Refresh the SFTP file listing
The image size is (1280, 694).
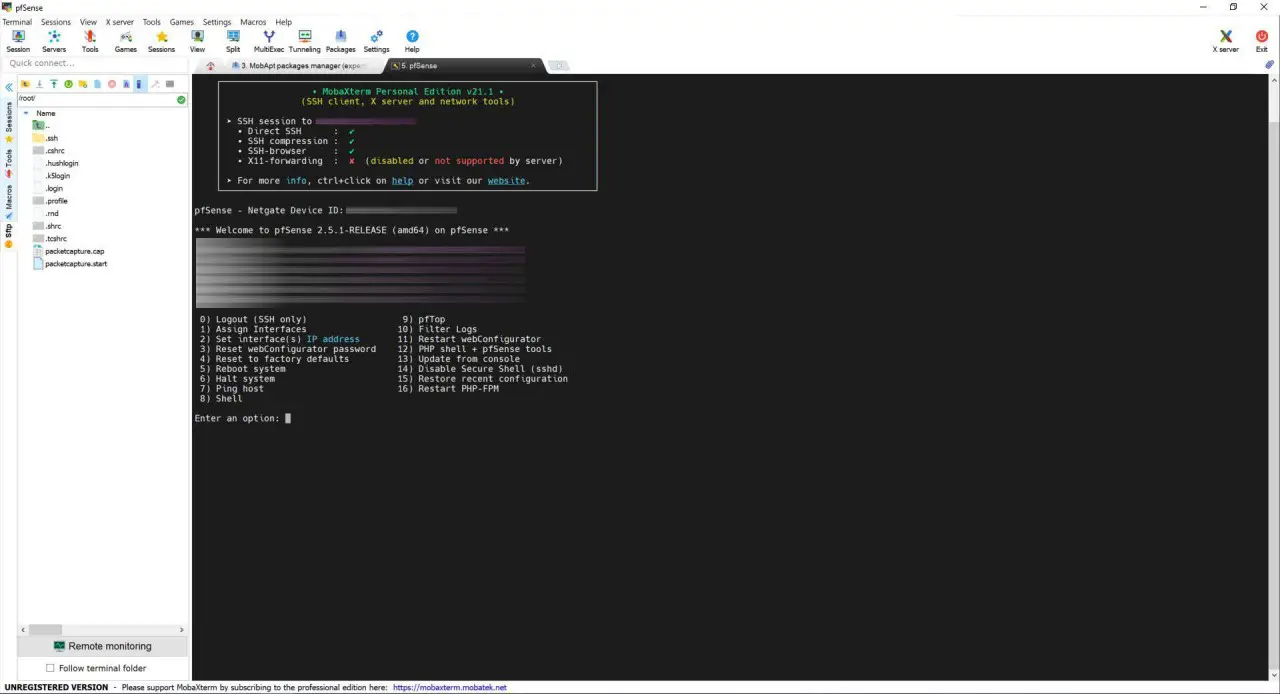coord(68,84)
